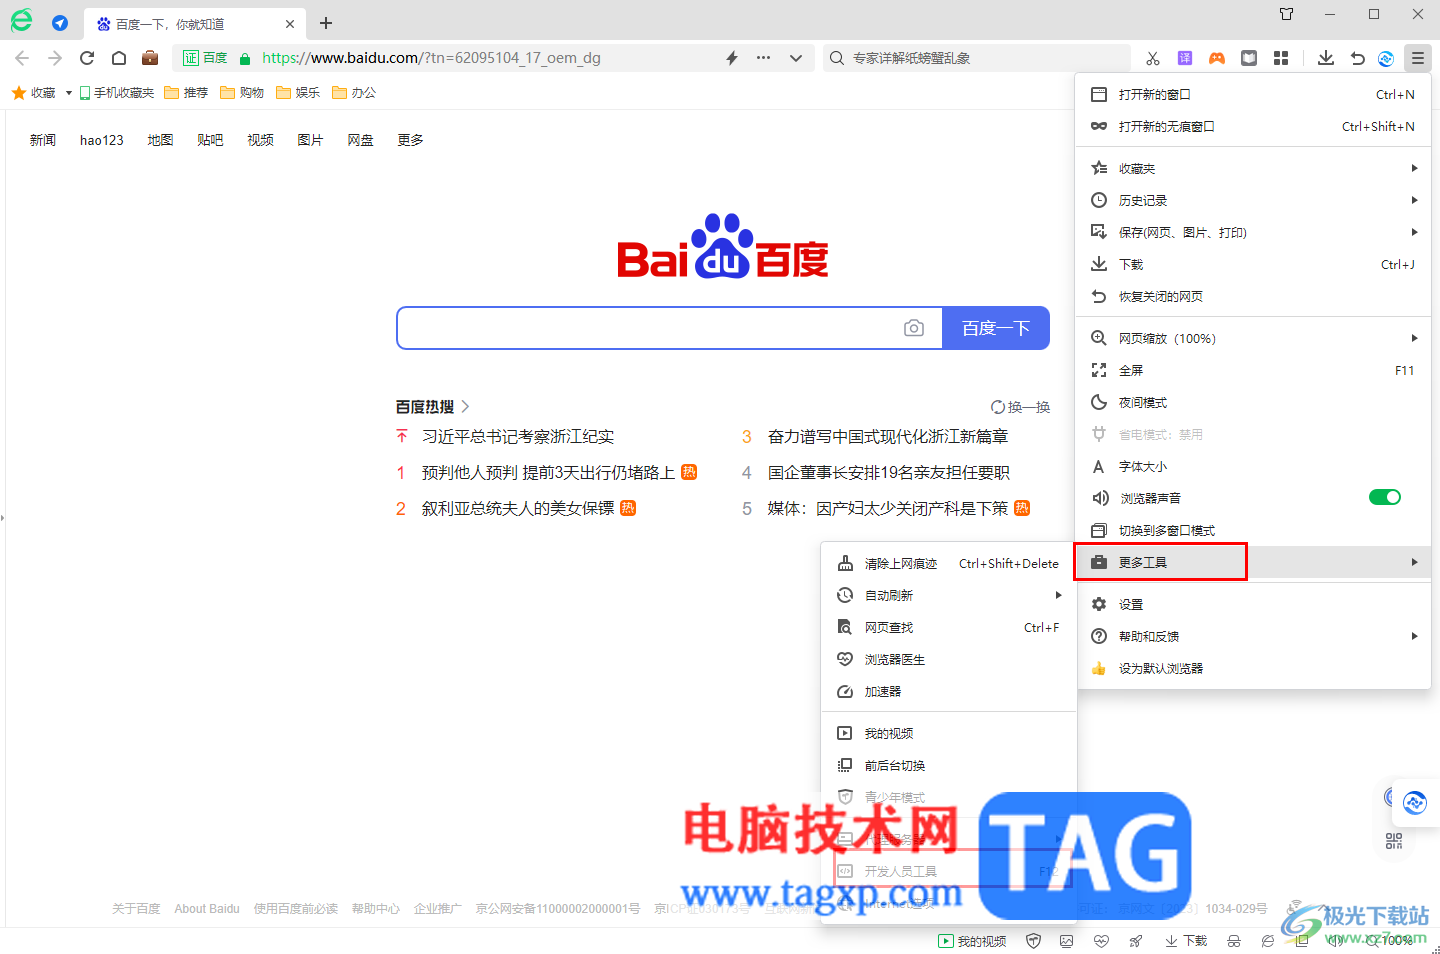
Task: Open the translate extension icon
Action: point(1185,58)
